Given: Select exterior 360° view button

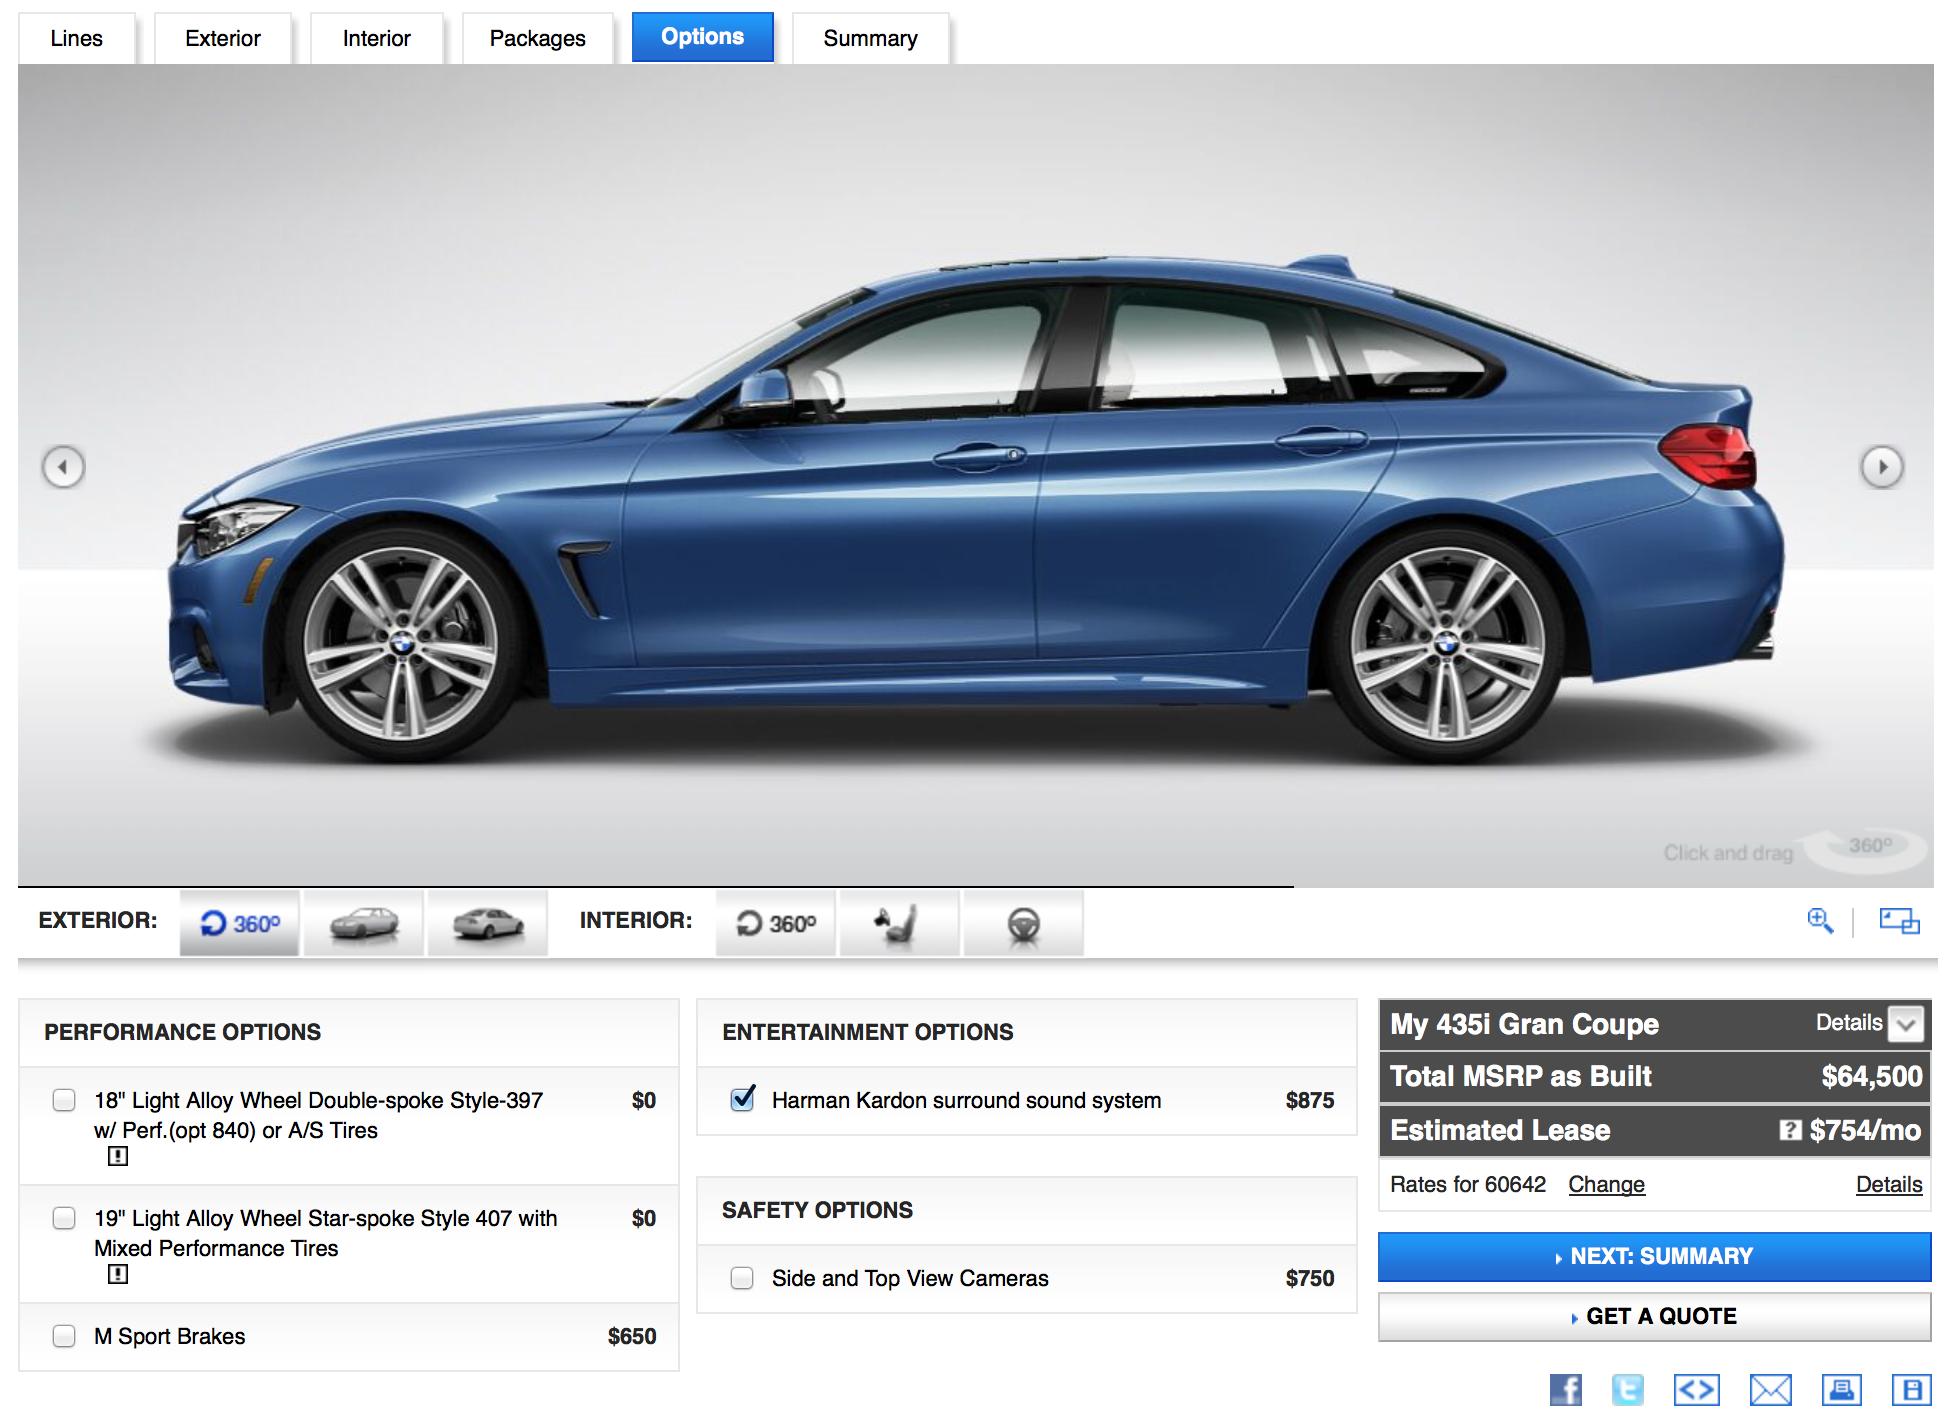Looking at the screenshot, I should pyautogui.click(x=240, y=923).
